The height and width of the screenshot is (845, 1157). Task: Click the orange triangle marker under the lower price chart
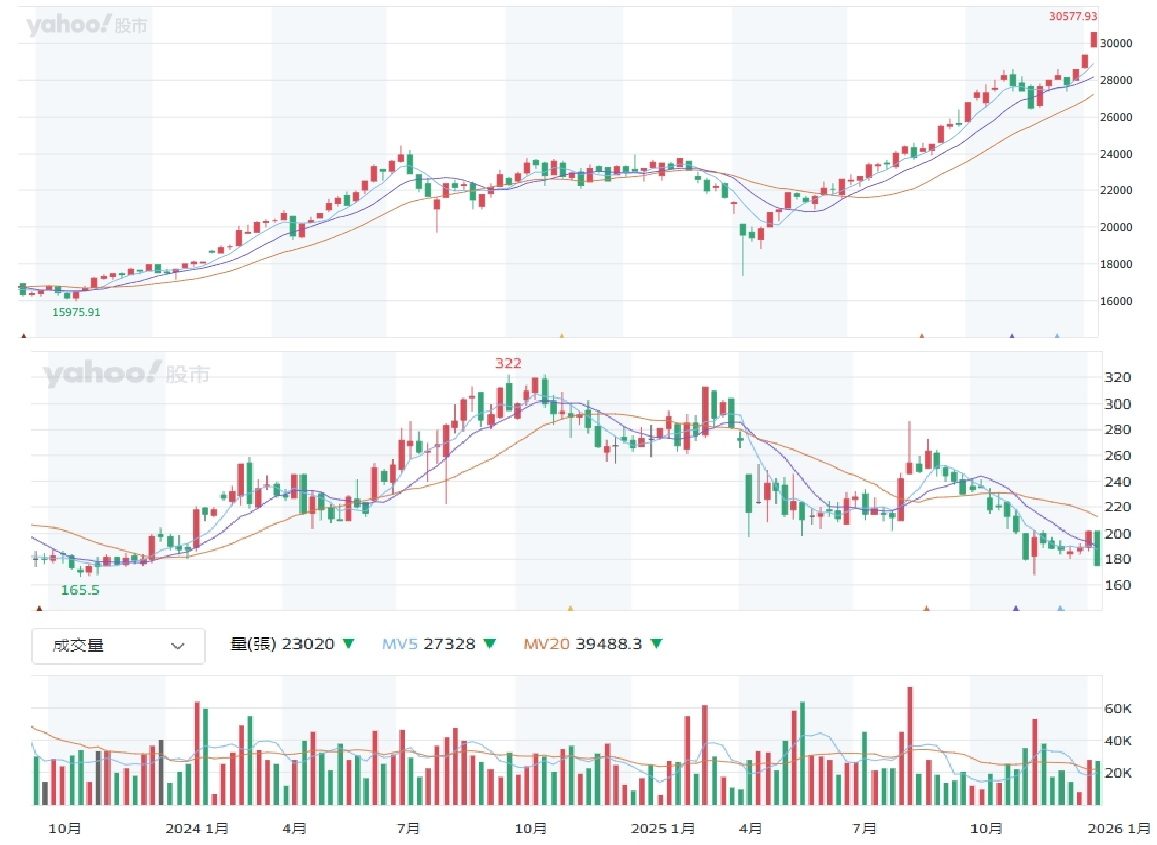point(570,608)
